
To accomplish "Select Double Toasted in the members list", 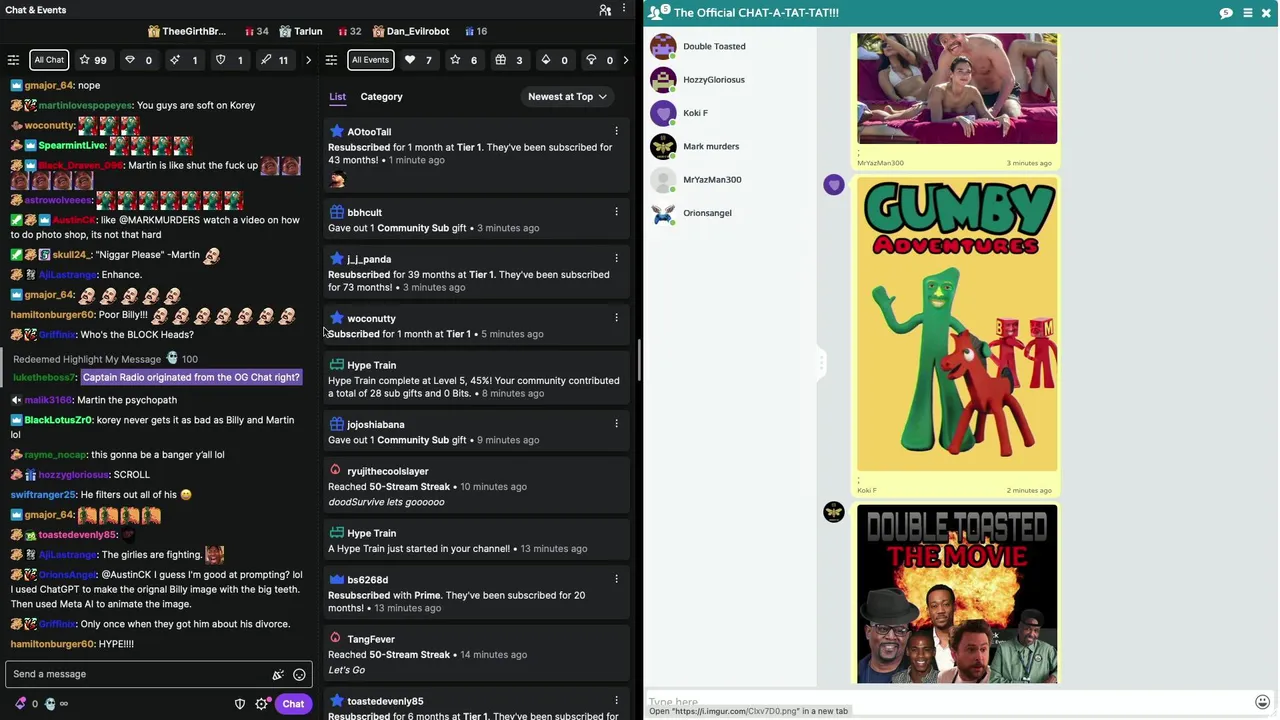I will coord(714,46).
